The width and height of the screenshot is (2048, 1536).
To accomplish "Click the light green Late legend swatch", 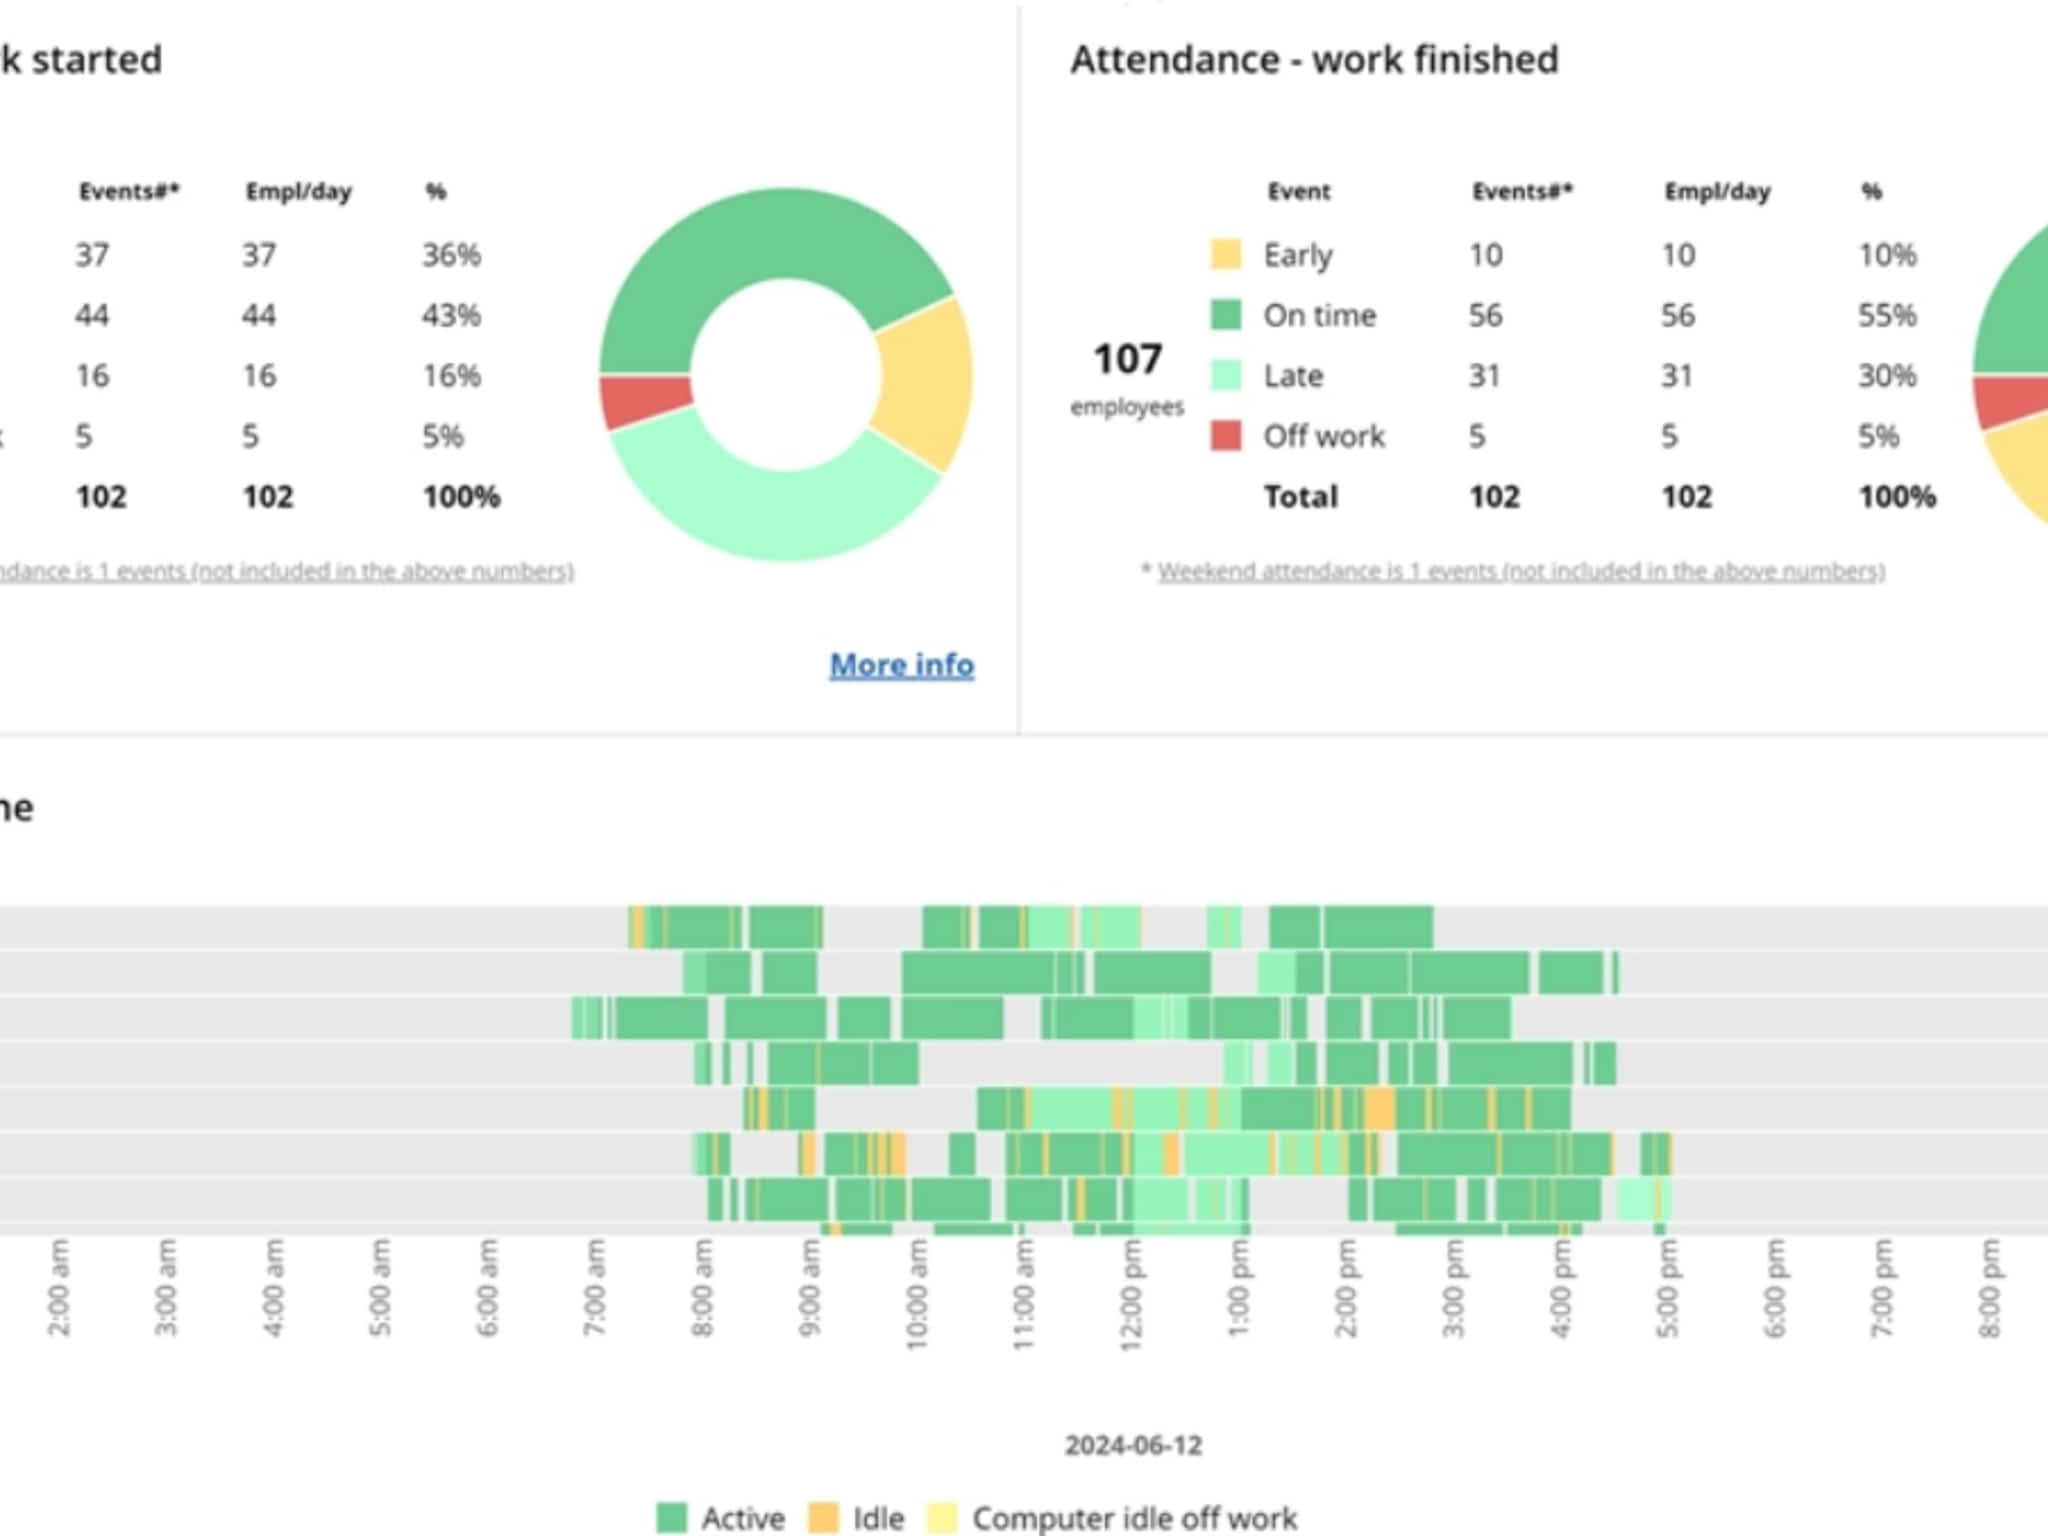I will pos(1226,376).
